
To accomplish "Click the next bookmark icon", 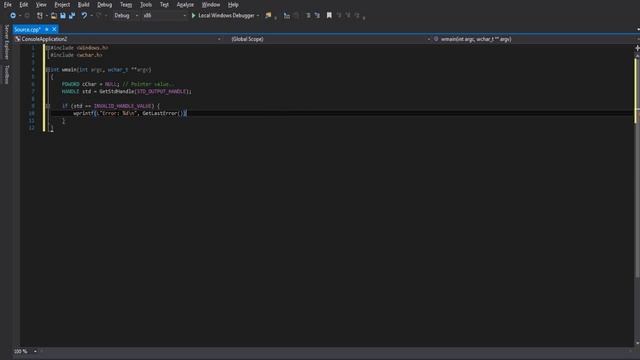I will coord(348,16).
